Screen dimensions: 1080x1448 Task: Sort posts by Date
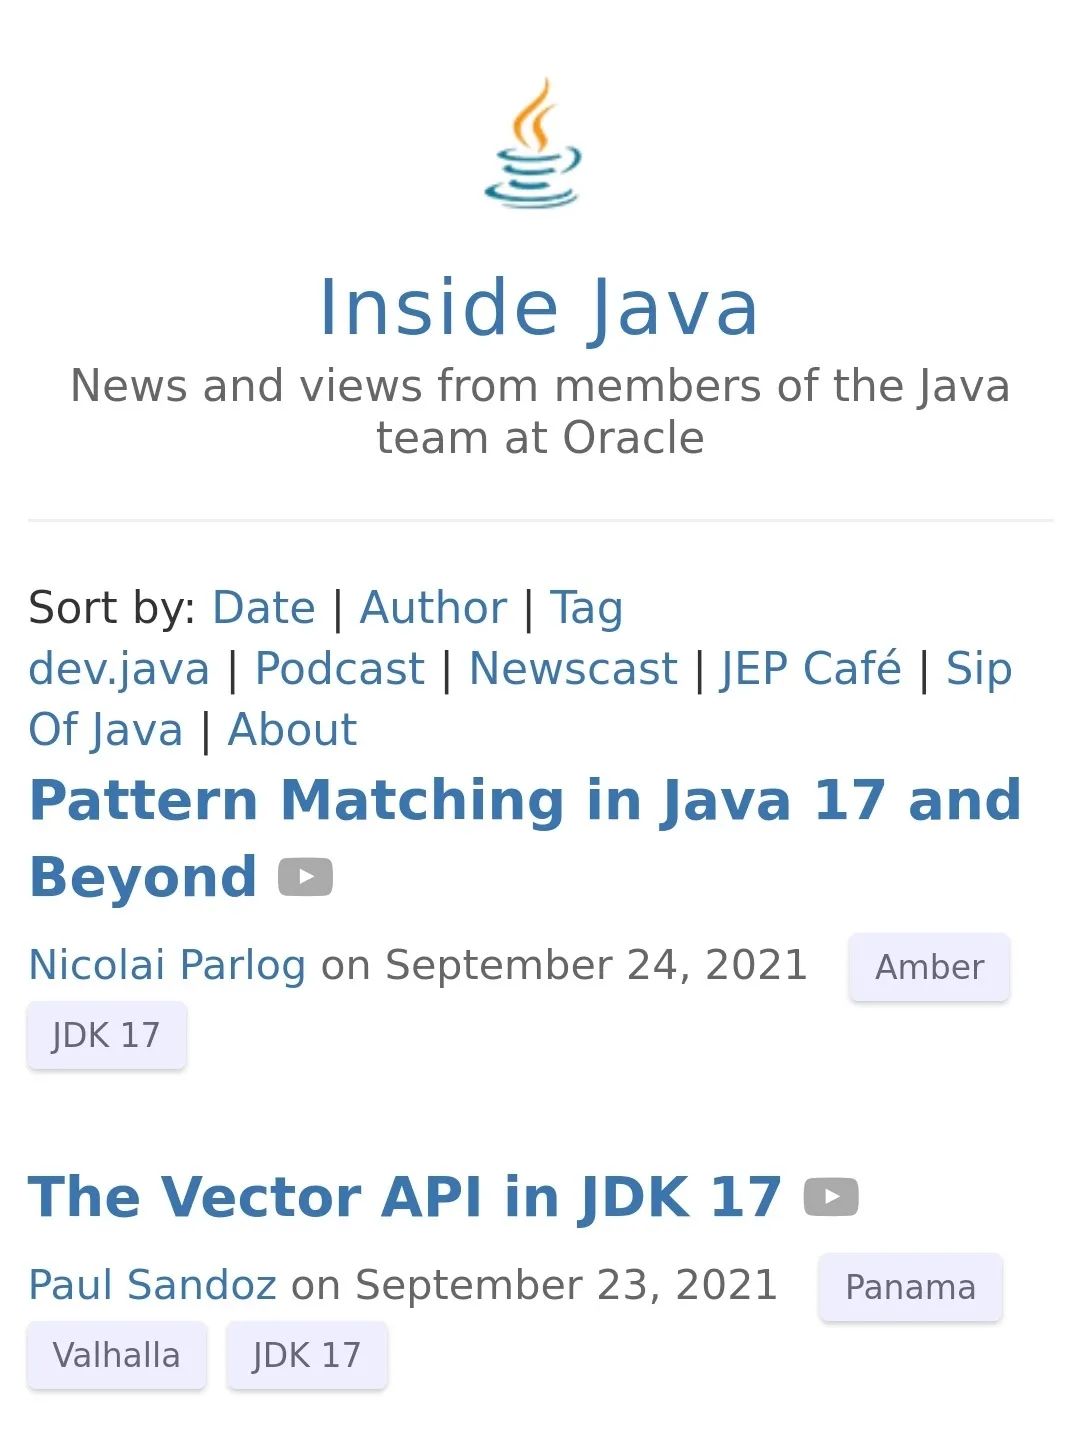(x=264, y=608)
